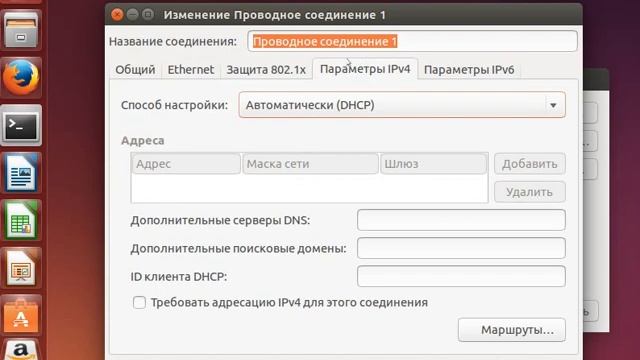Click the 'Удалить' address button
The image size is (640, 360).
tap(530, 192)
